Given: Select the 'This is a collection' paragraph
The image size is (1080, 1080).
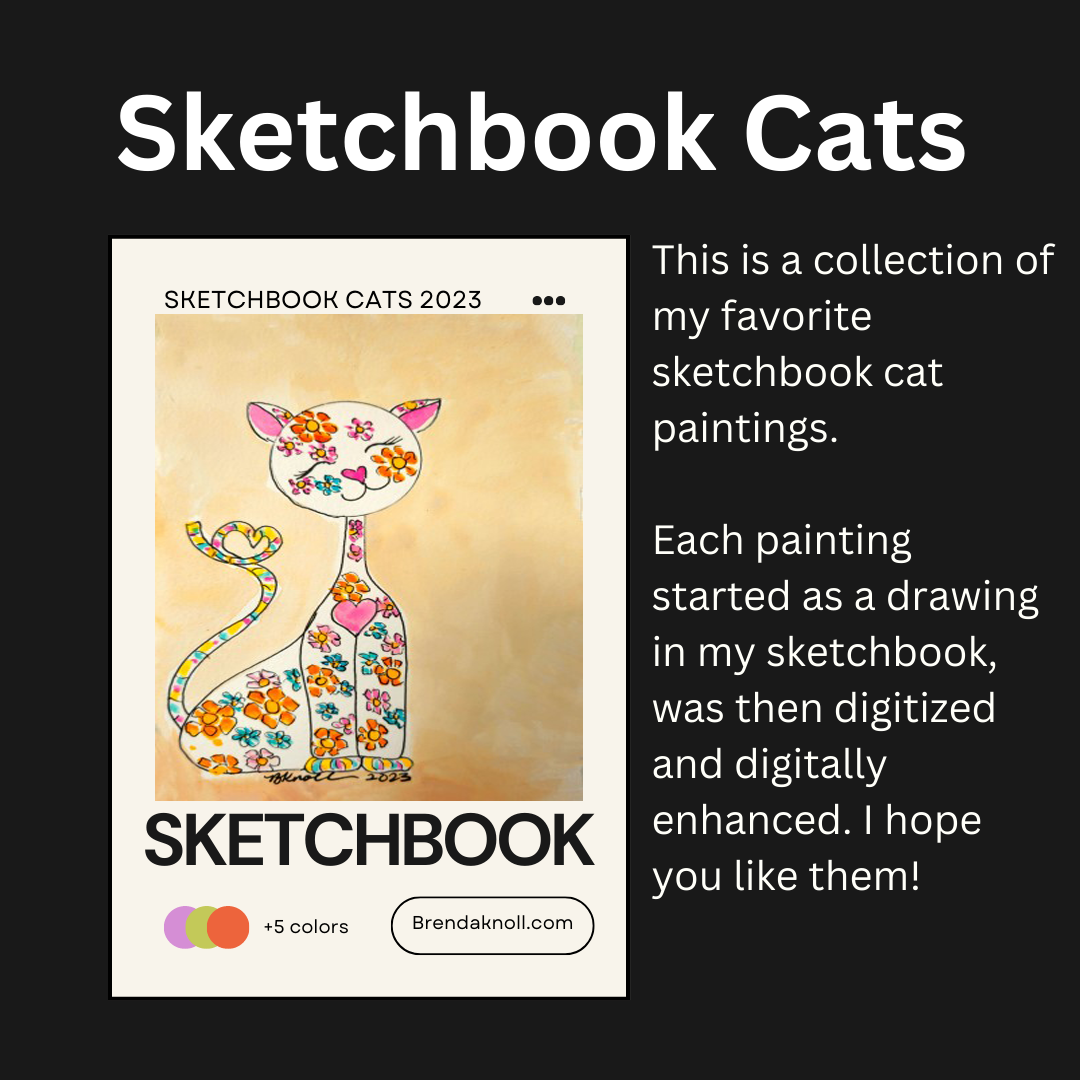Looking at the screenshot, I should [x=853, y=344].
